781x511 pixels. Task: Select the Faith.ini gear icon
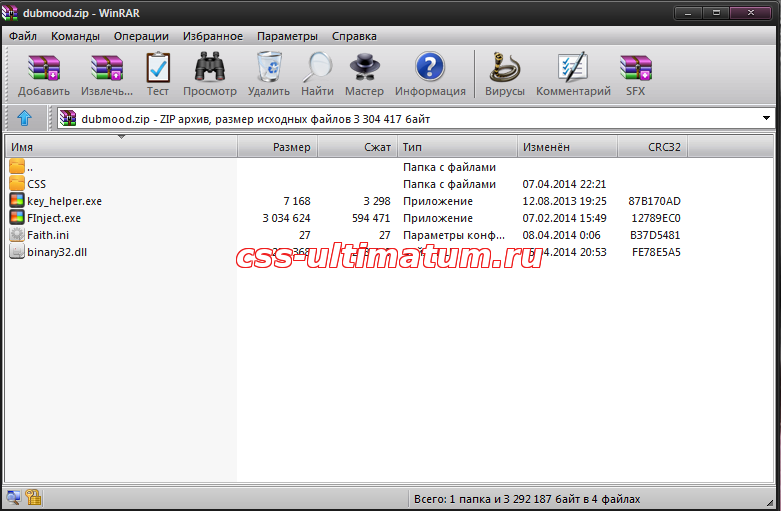pos(17,235)
